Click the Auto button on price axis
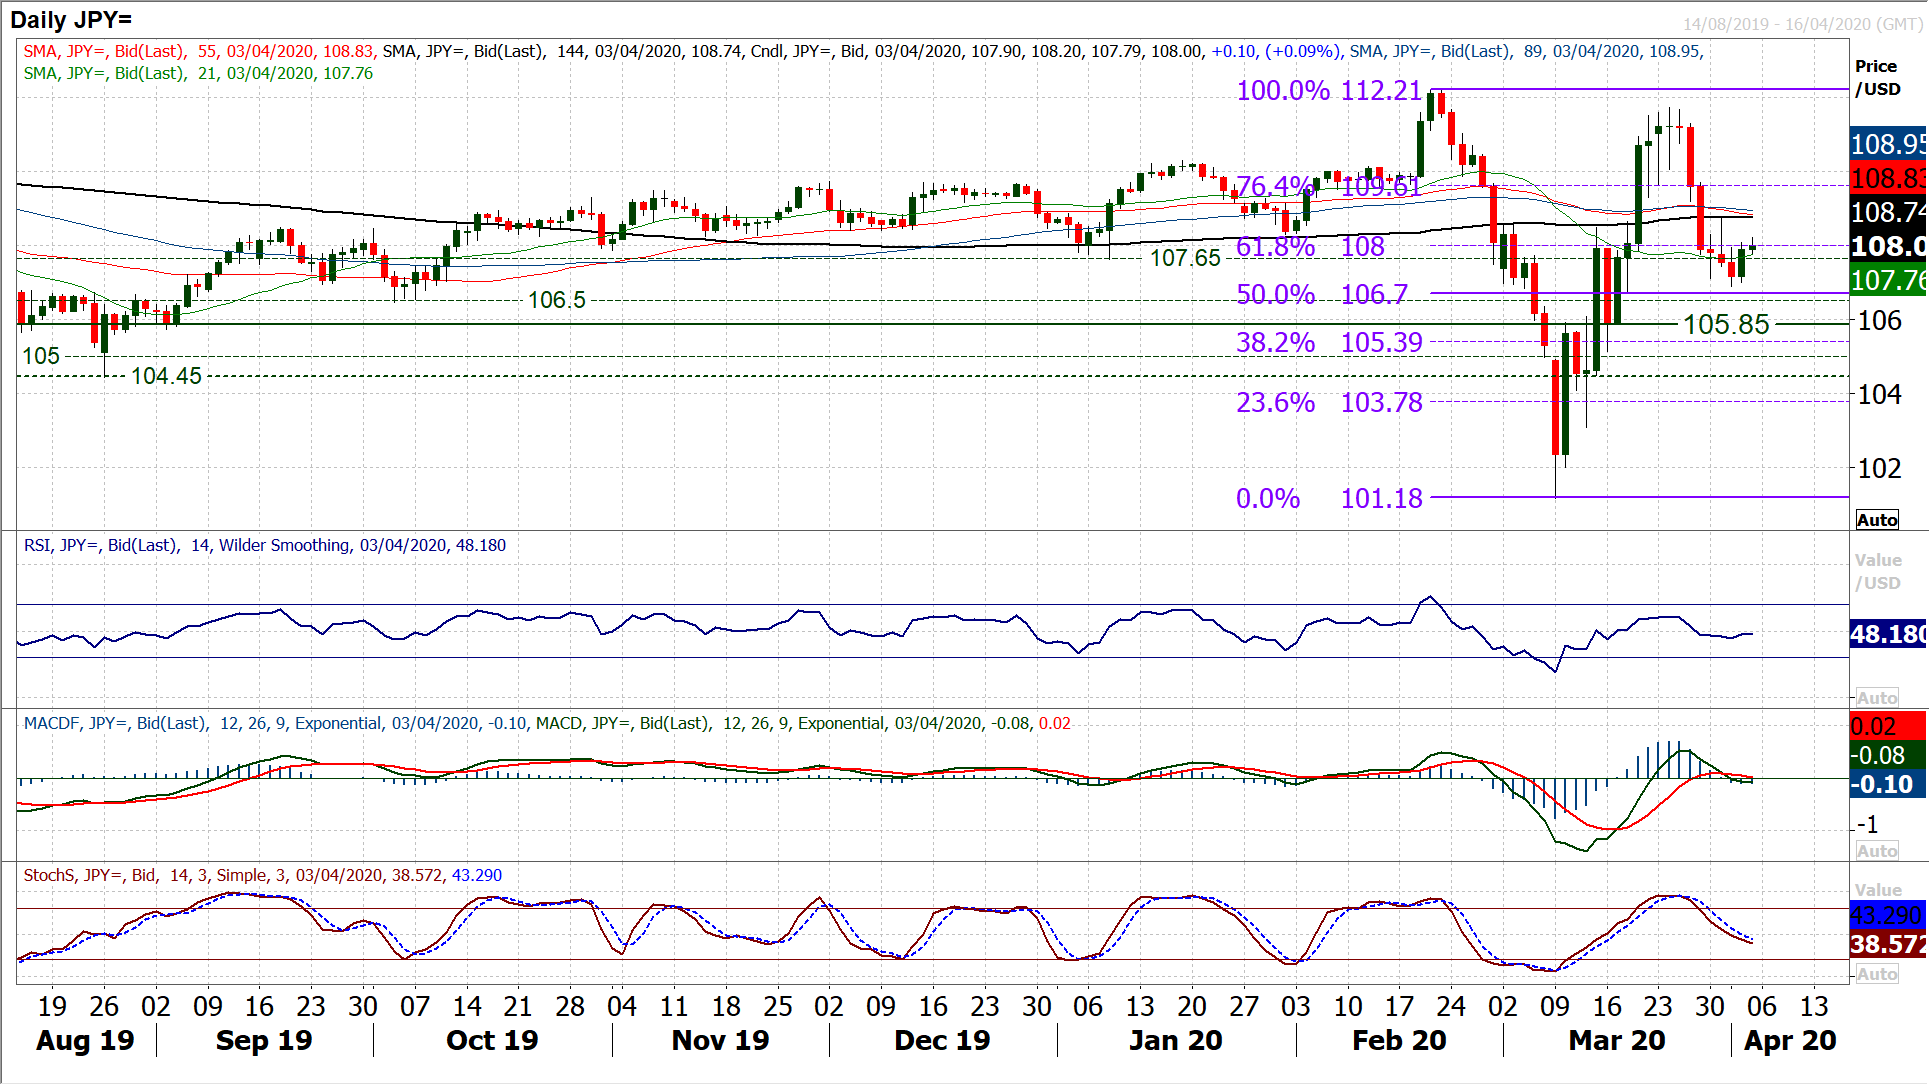The width and height of the screenshot is (1929, 1085). click(1877, 520)
